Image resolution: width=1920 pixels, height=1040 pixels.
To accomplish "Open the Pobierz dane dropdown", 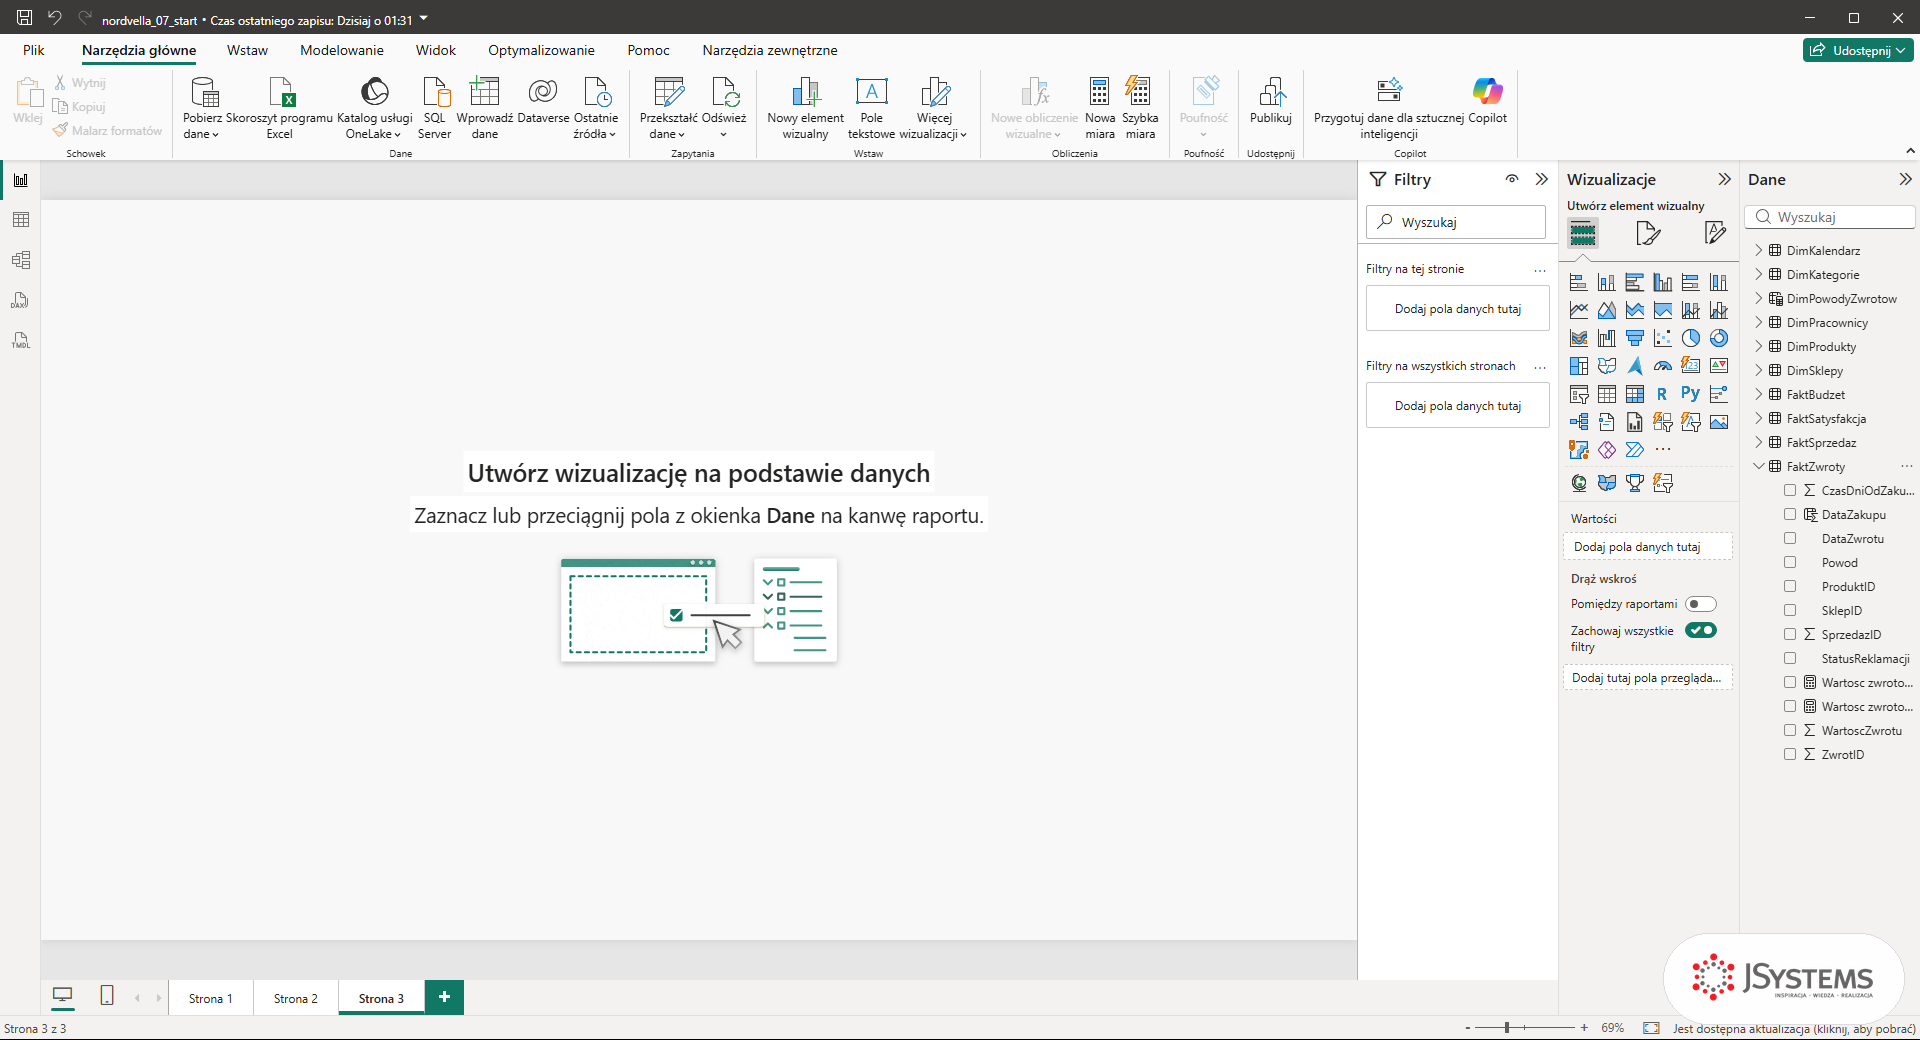I will [x=202, y=108].
